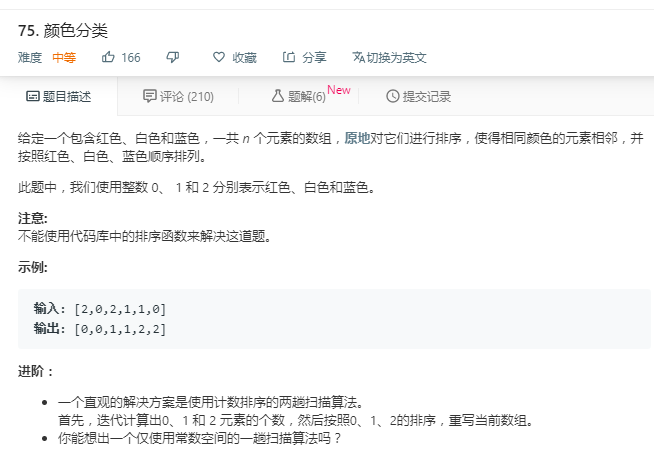The image size is (654, 470).
Task: Follow the 原地 in-place link
Action: [357, 138]
